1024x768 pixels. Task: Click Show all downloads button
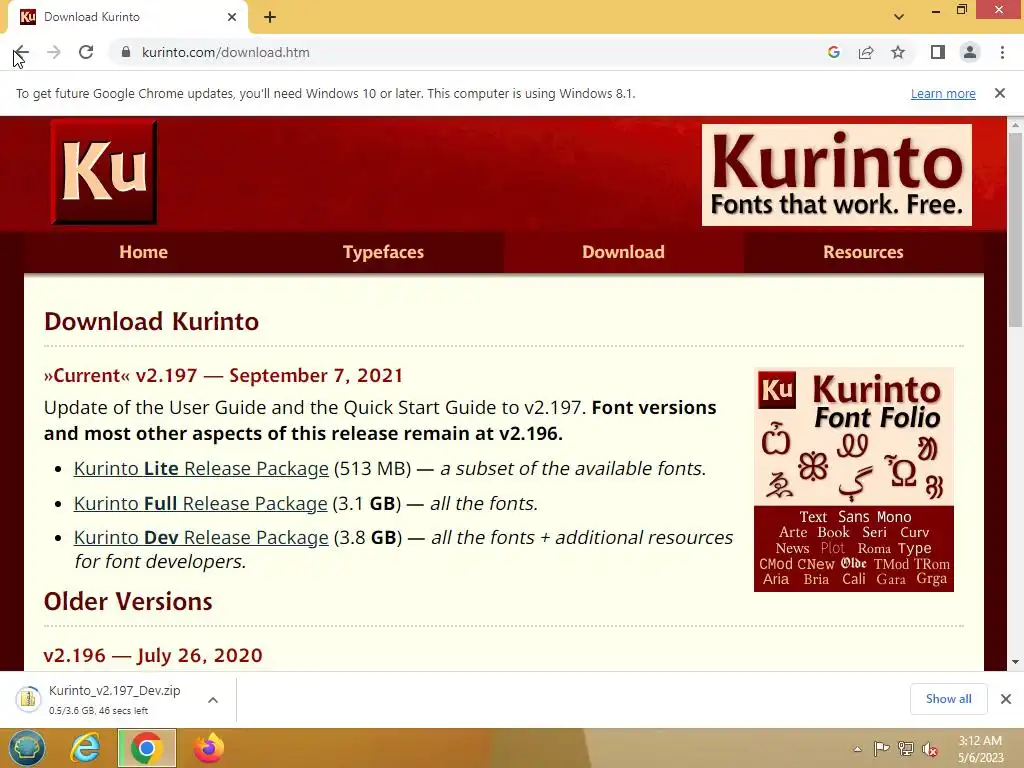click(948, 699)
